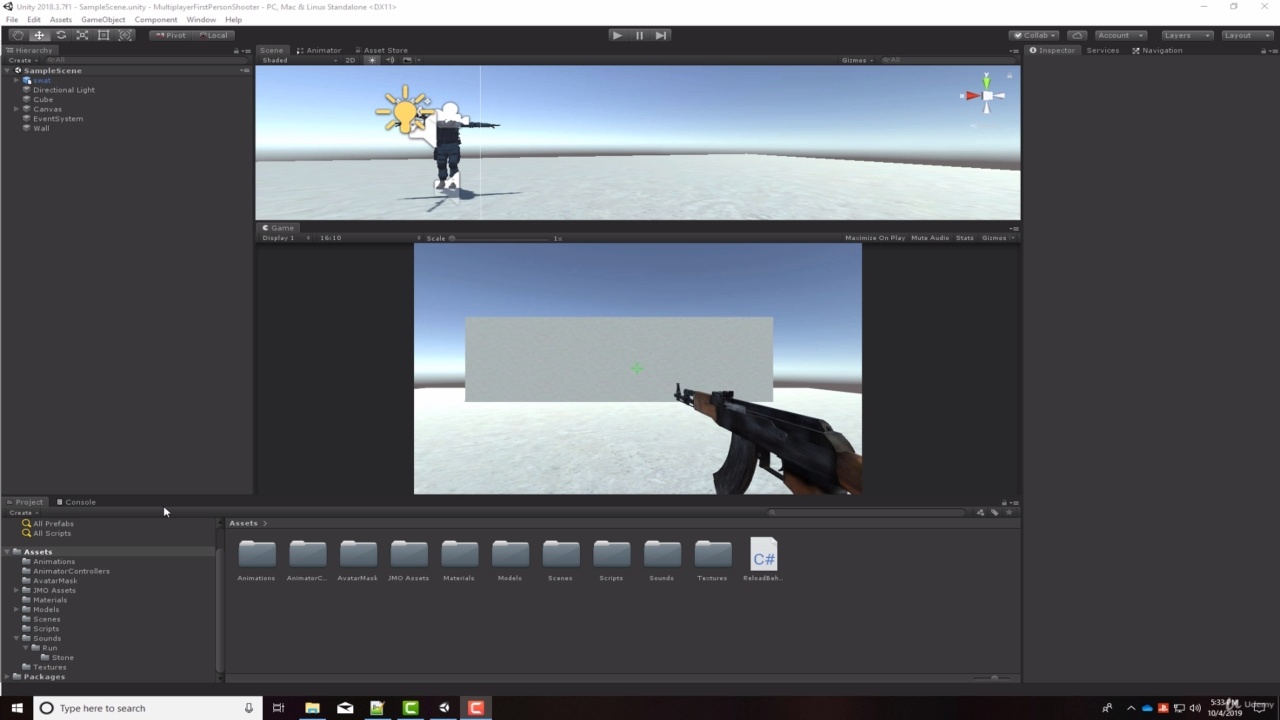Toggle scene audio in the Scene view toolbar

click(x=390, y=60)
